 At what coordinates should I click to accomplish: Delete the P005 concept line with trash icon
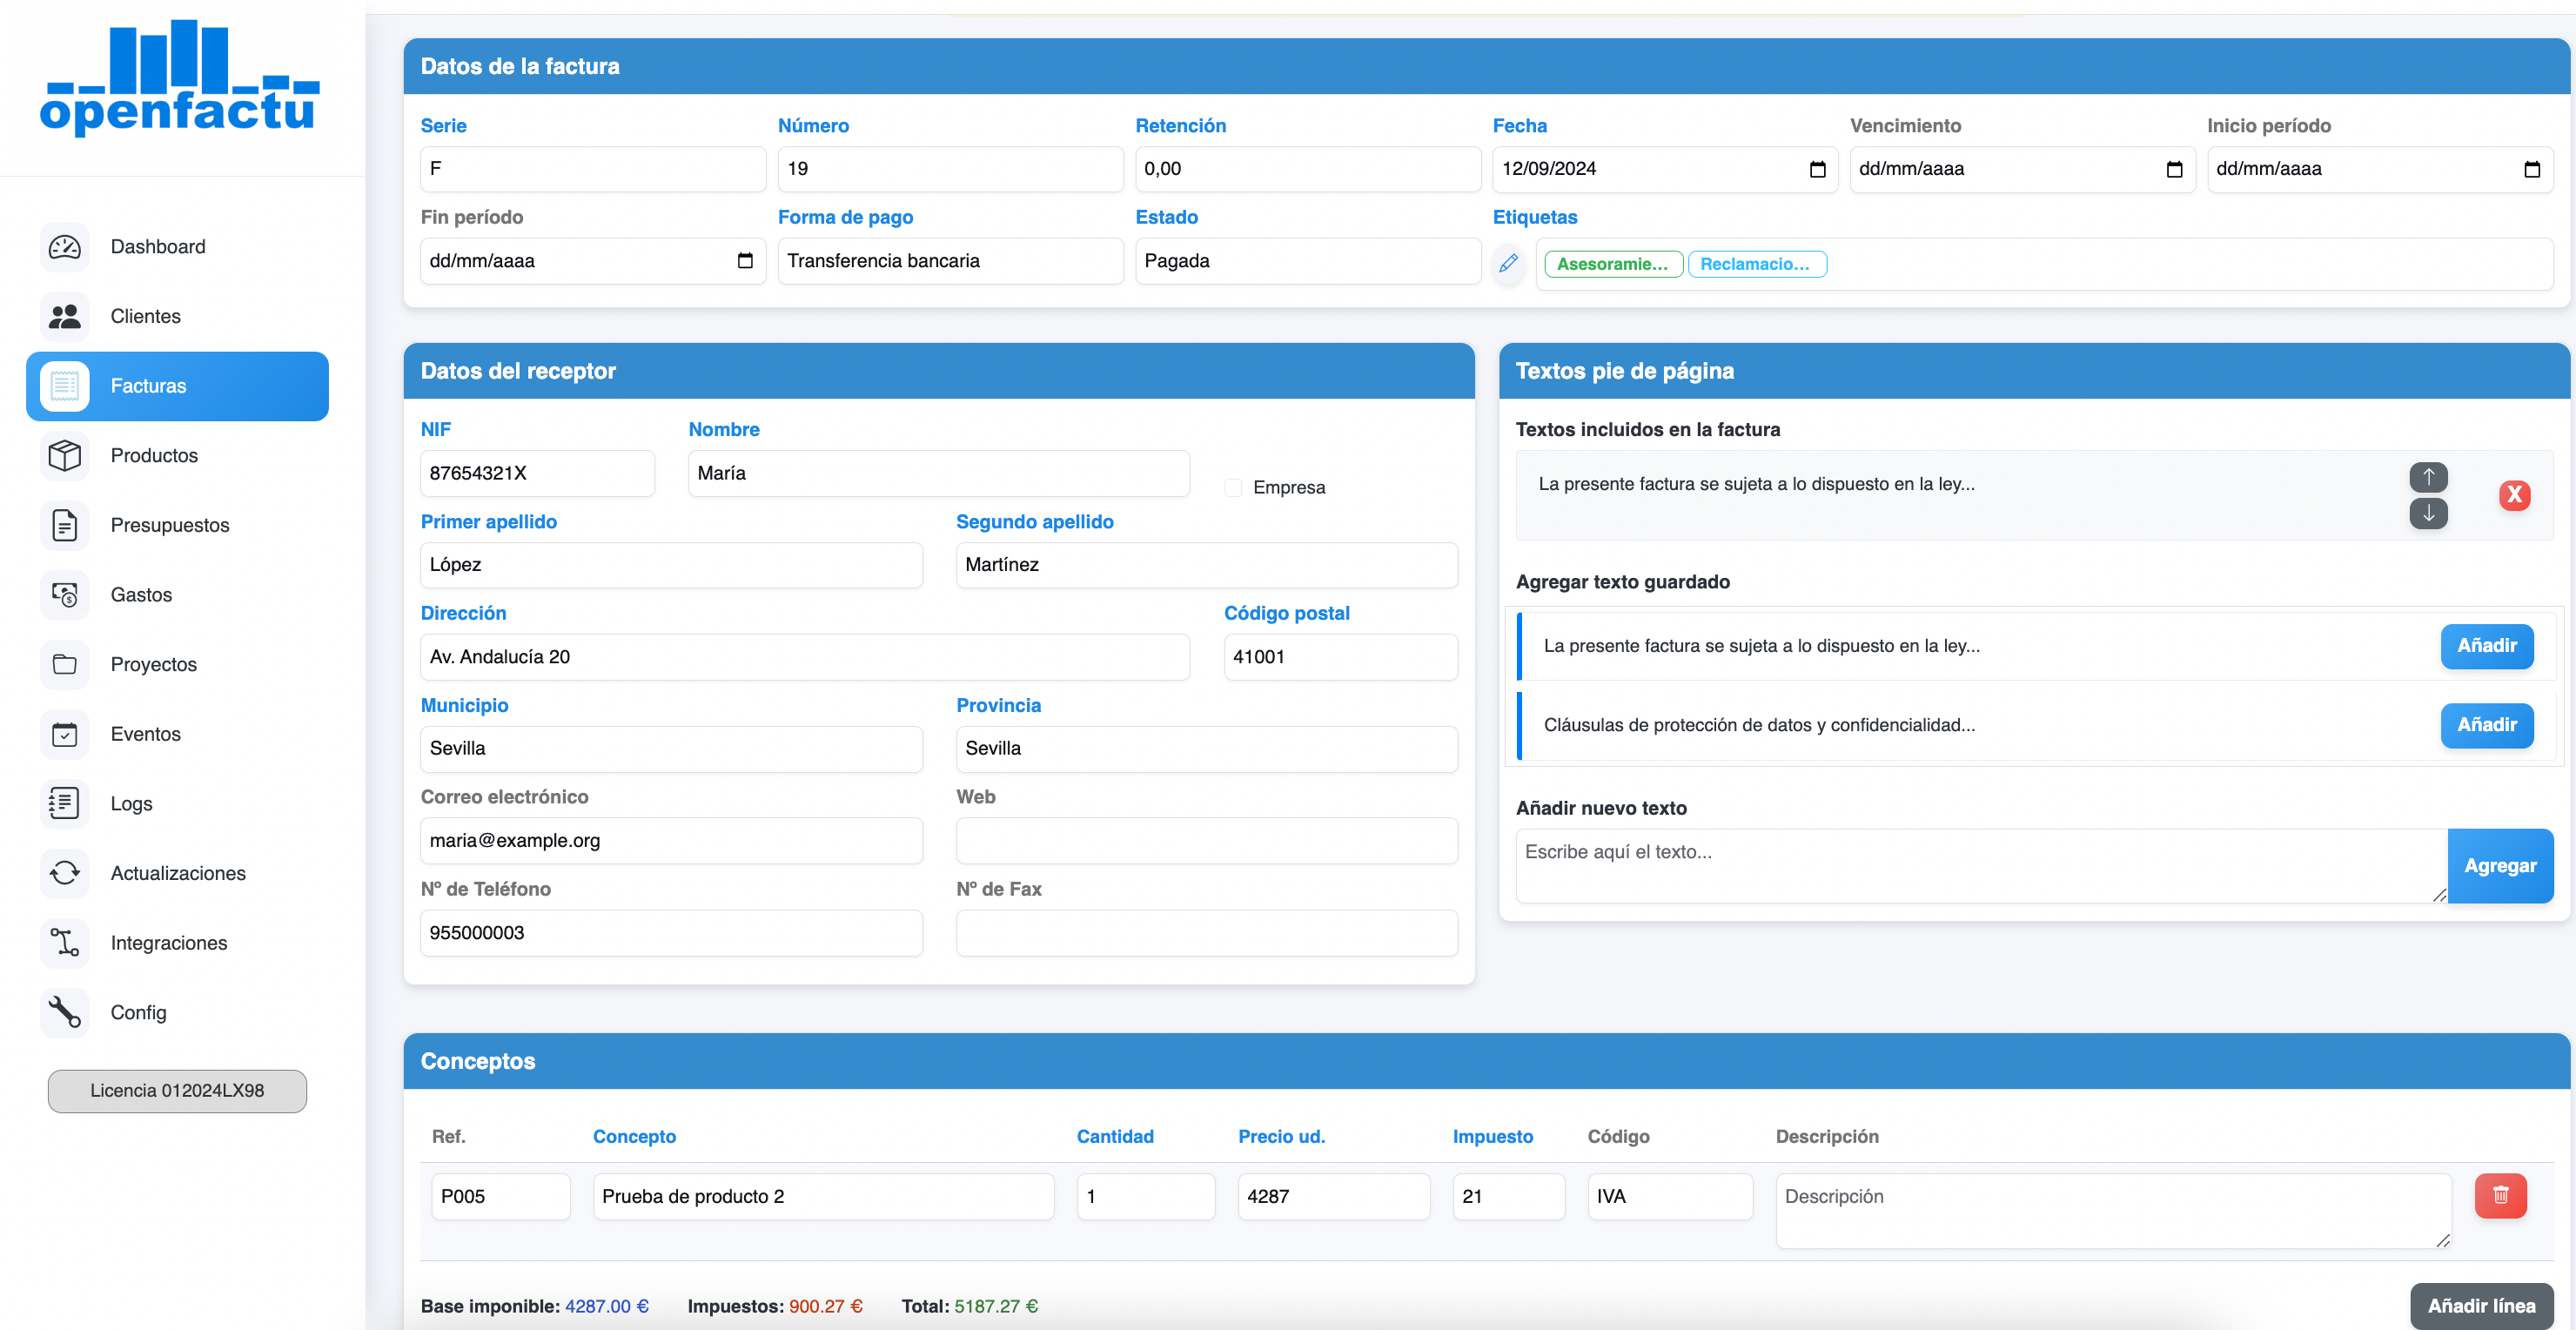(x=2500, y=1195)
